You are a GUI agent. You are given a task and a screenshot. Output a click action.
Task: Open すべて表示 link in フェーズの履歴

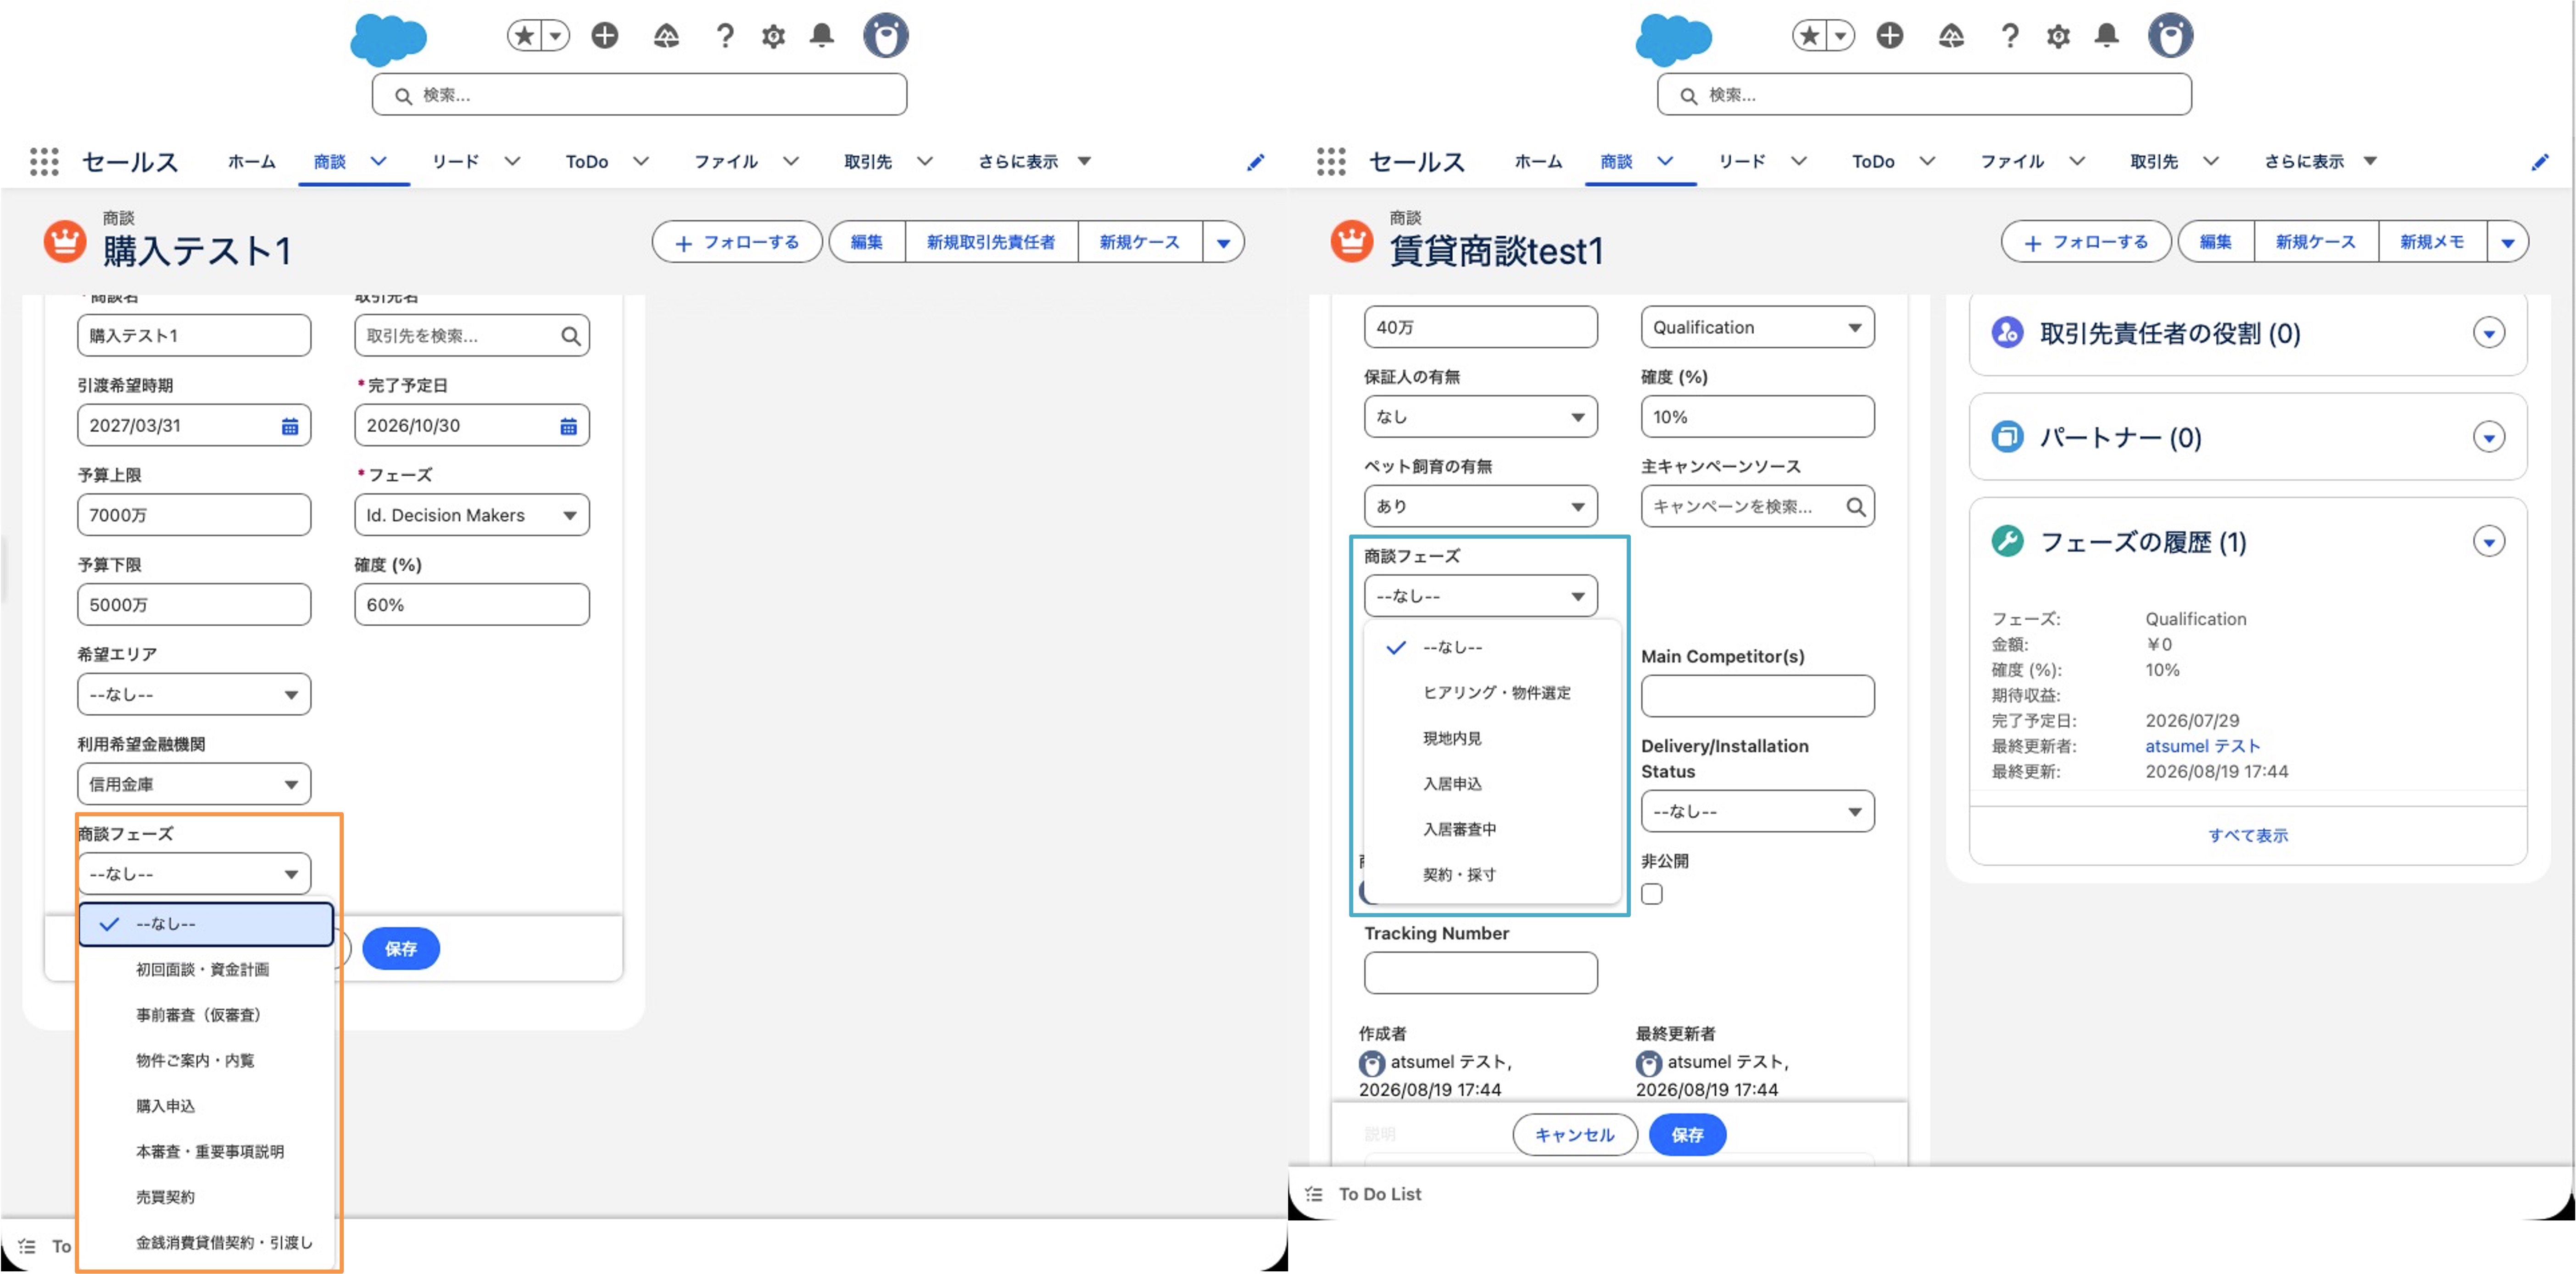pyautogui.click(x=2247, y=835)
